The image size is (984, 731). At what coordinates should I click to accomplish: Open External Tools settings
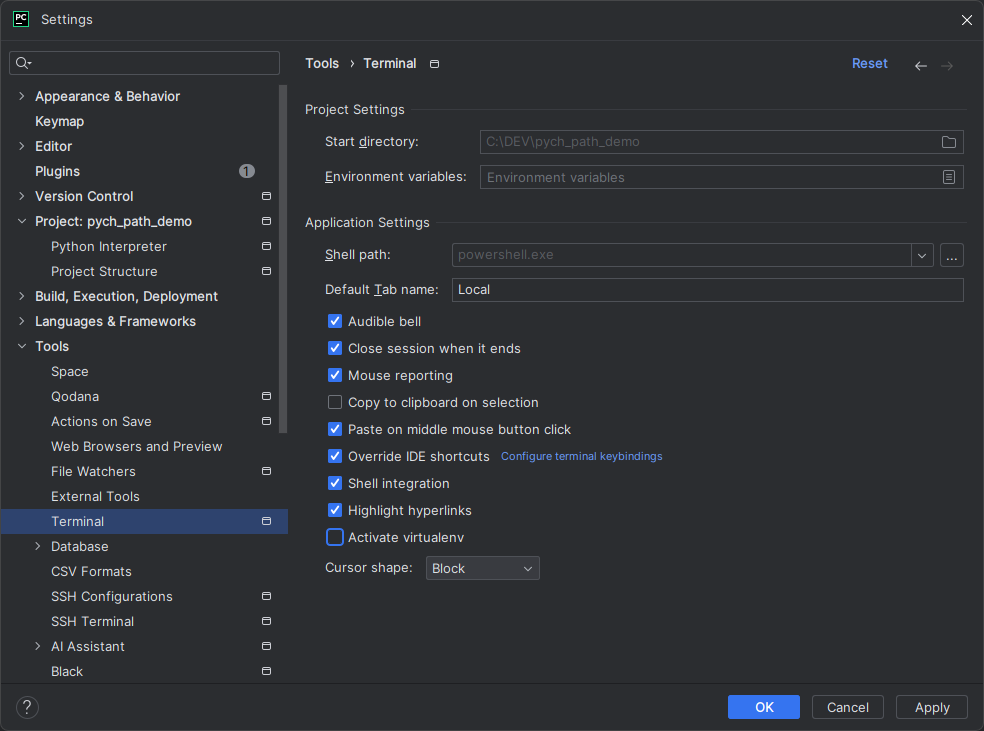click(x=95, y=496)
